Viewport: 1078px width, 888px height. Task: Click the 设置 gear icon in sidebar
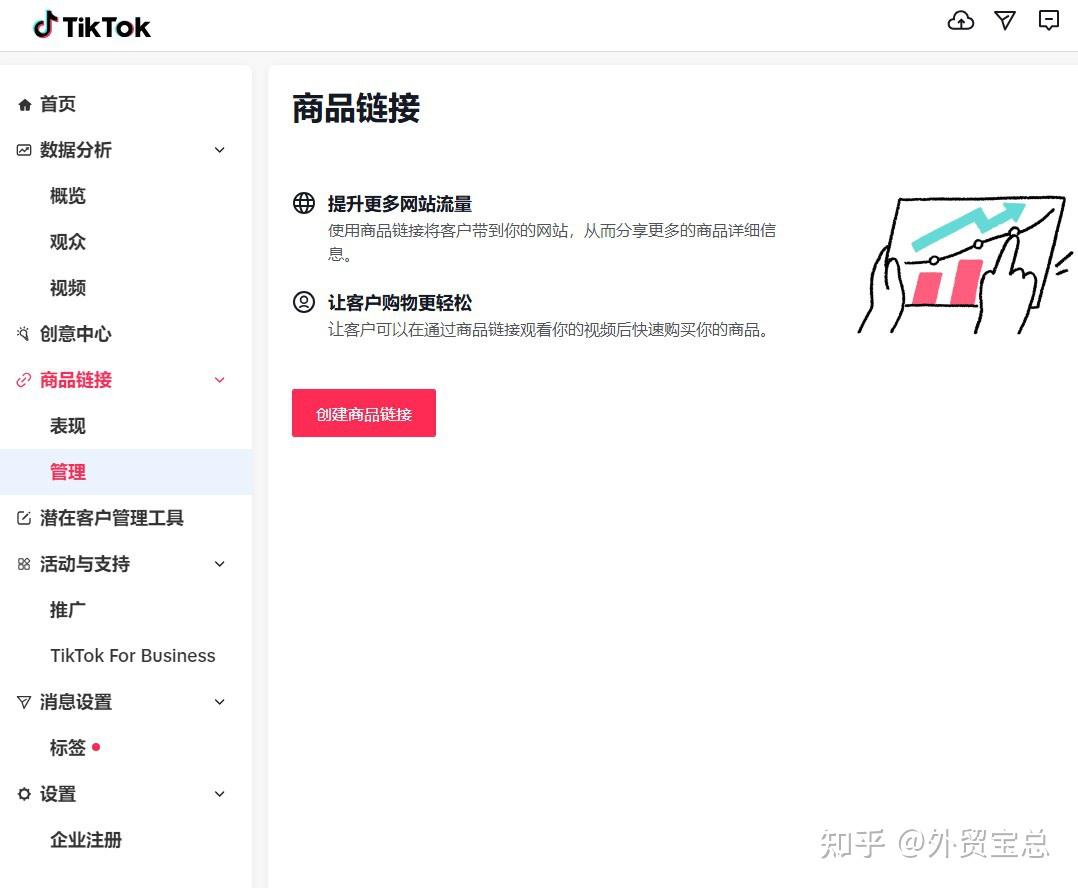23,793
